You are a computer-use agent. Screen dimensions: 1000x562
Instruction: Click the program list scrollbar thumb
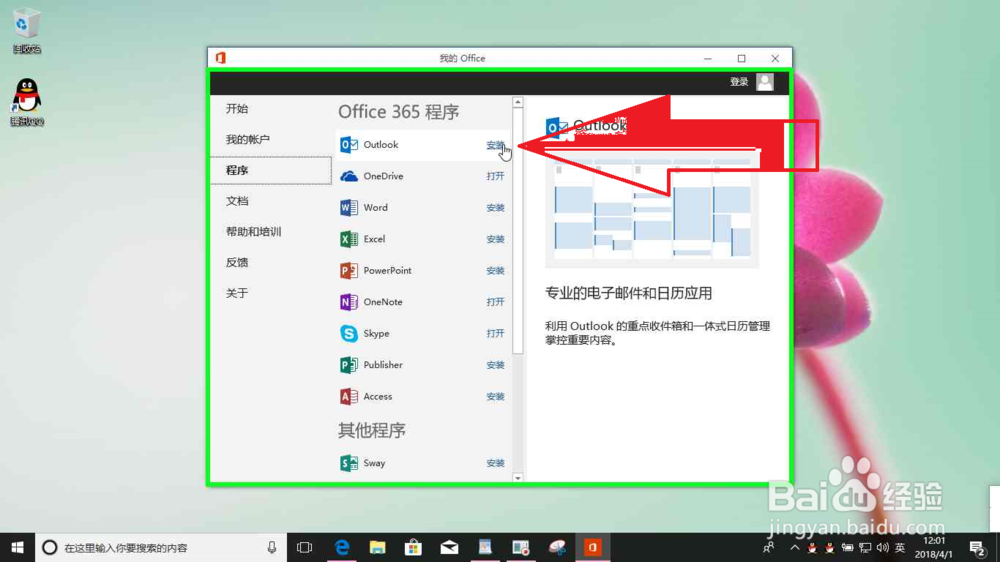pos(518,230)
